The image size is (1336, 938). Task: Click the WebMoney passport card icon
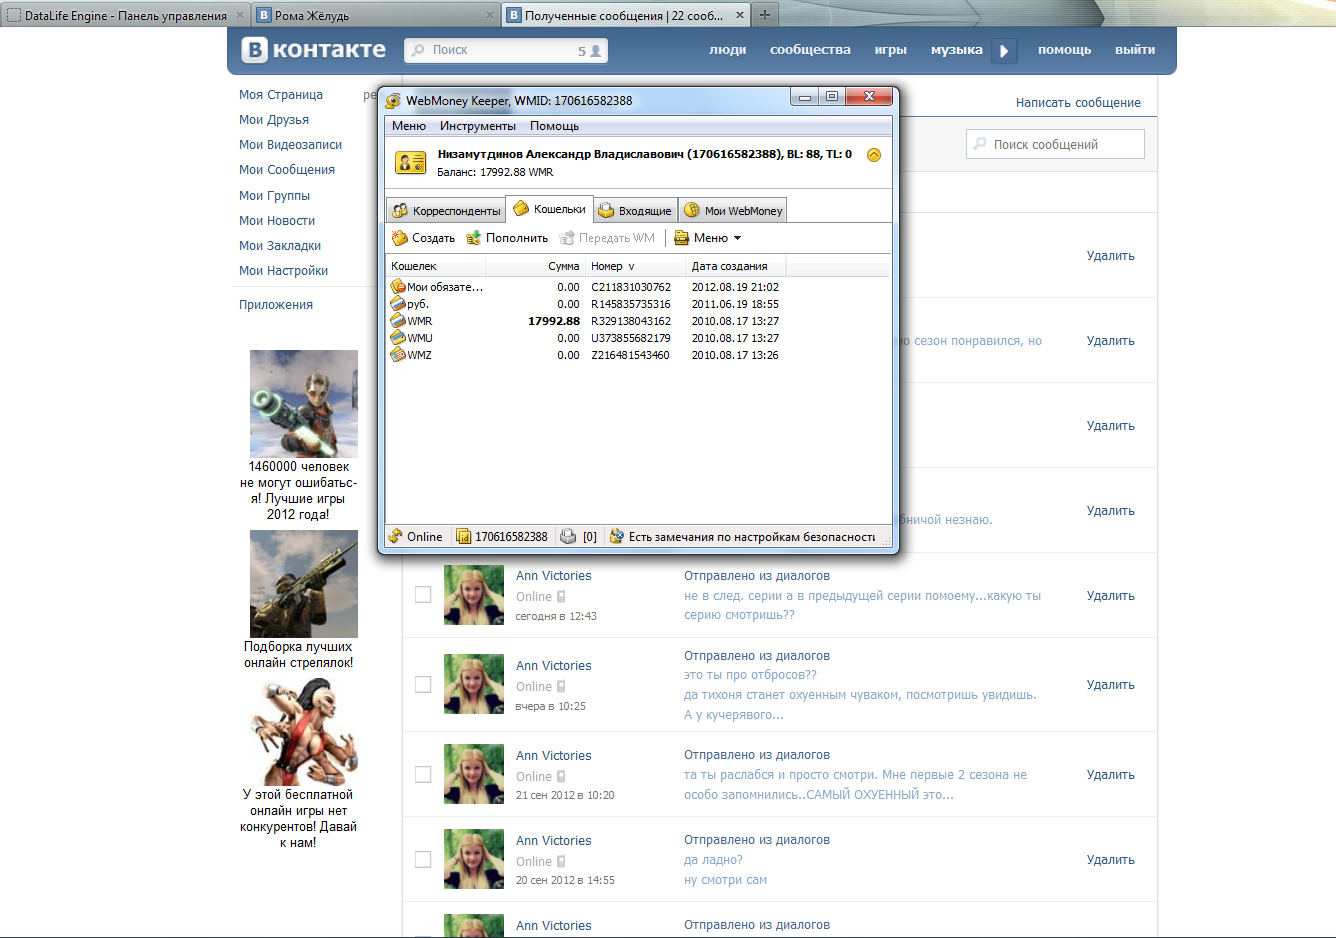pos(411,162)
